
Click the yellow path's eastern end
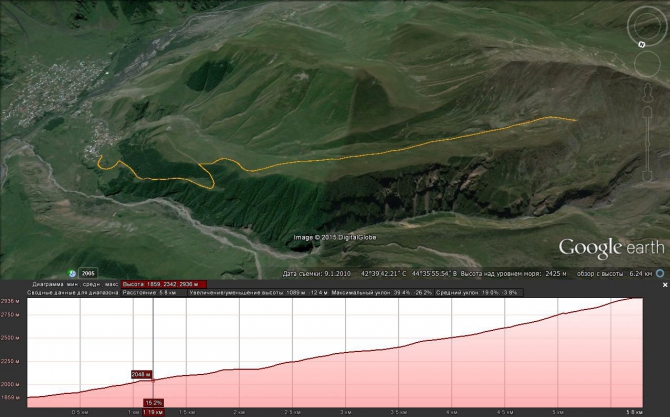pos(575,120)
